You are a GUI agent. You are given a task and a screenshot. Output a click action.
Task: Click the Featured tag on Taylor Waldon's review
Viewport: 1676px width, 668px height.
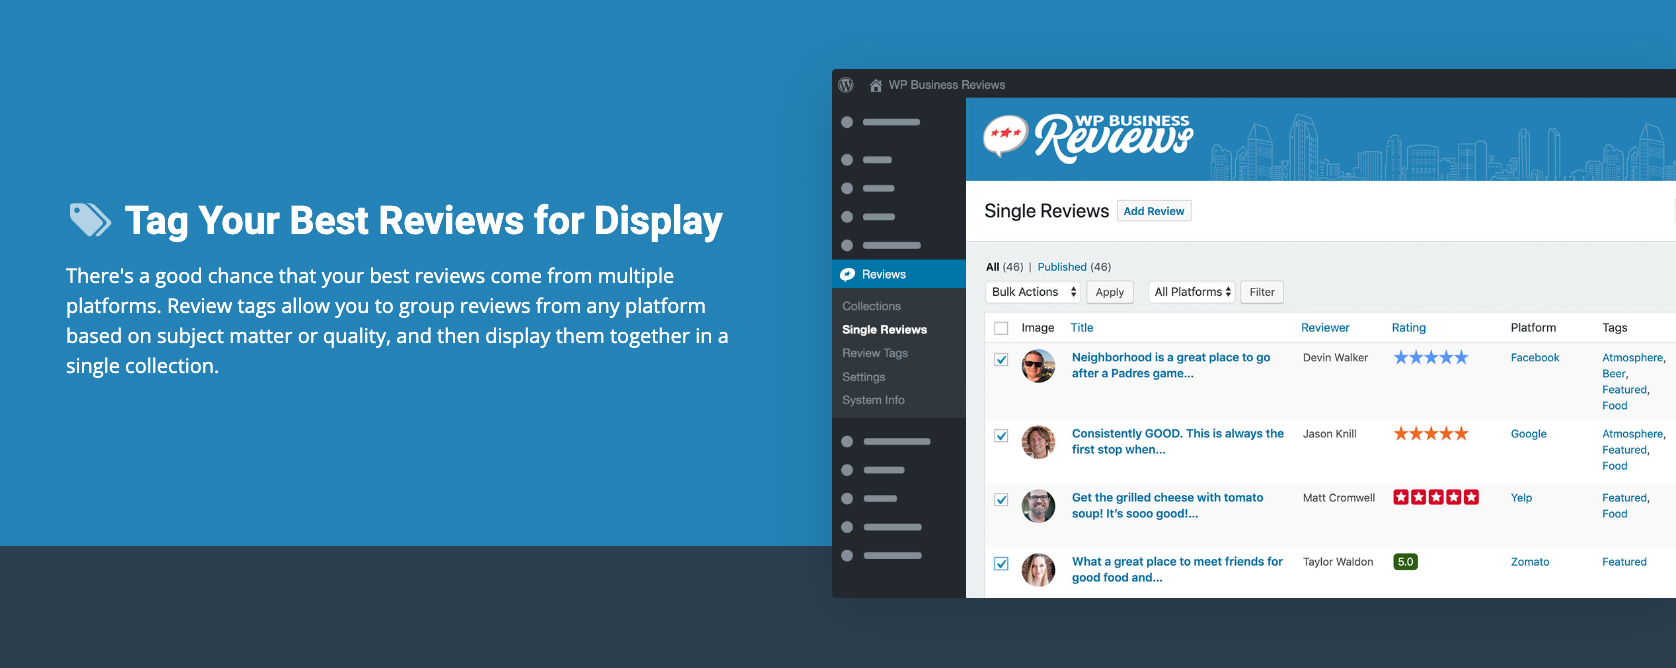point(1624,562)
